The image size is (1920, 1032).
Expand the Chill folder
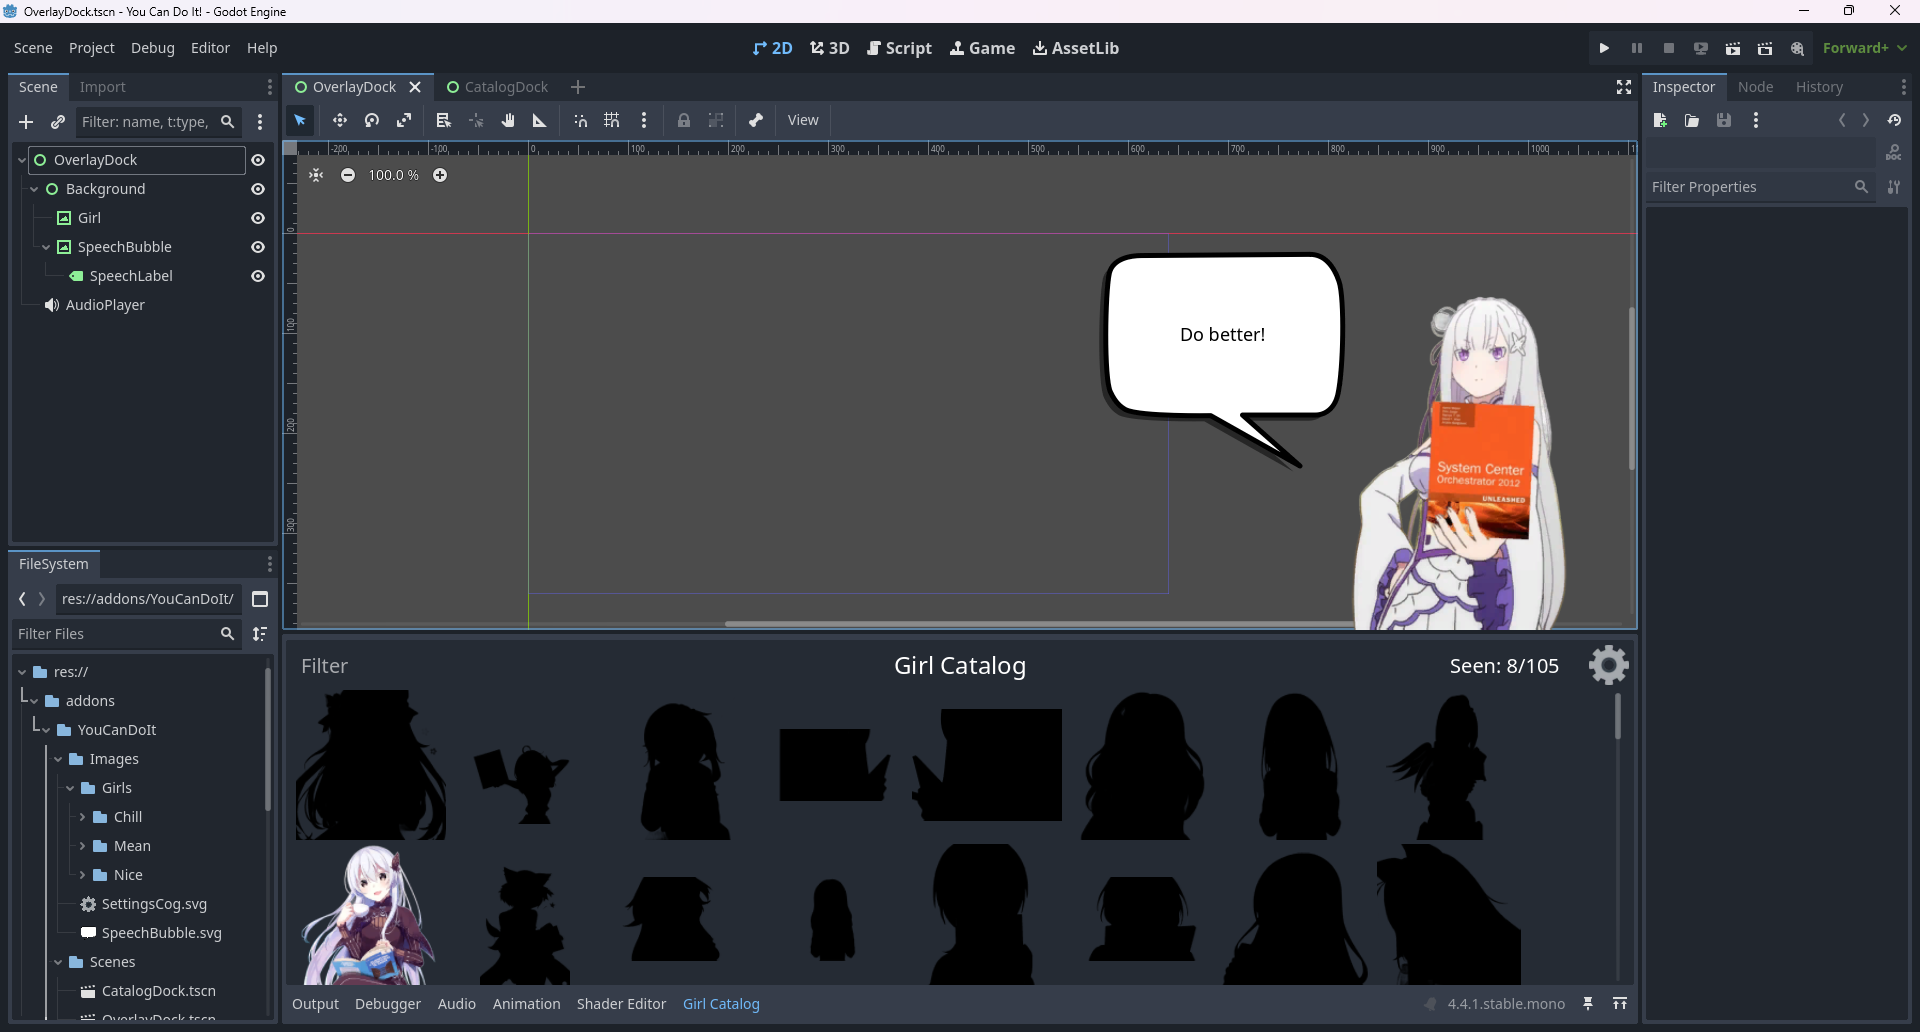tap(82, 817)
